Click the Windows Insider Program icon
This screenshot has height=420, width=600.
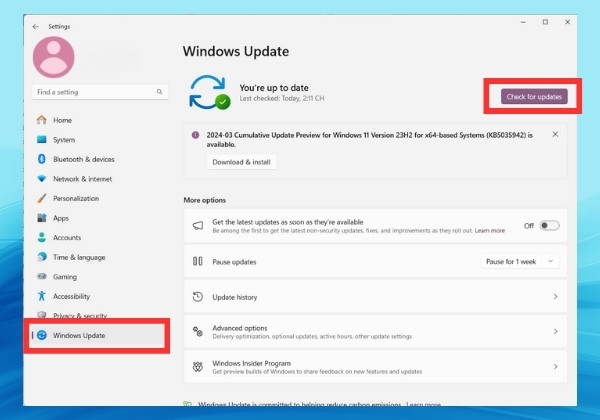pyautogui.click(x=197, y=367)
